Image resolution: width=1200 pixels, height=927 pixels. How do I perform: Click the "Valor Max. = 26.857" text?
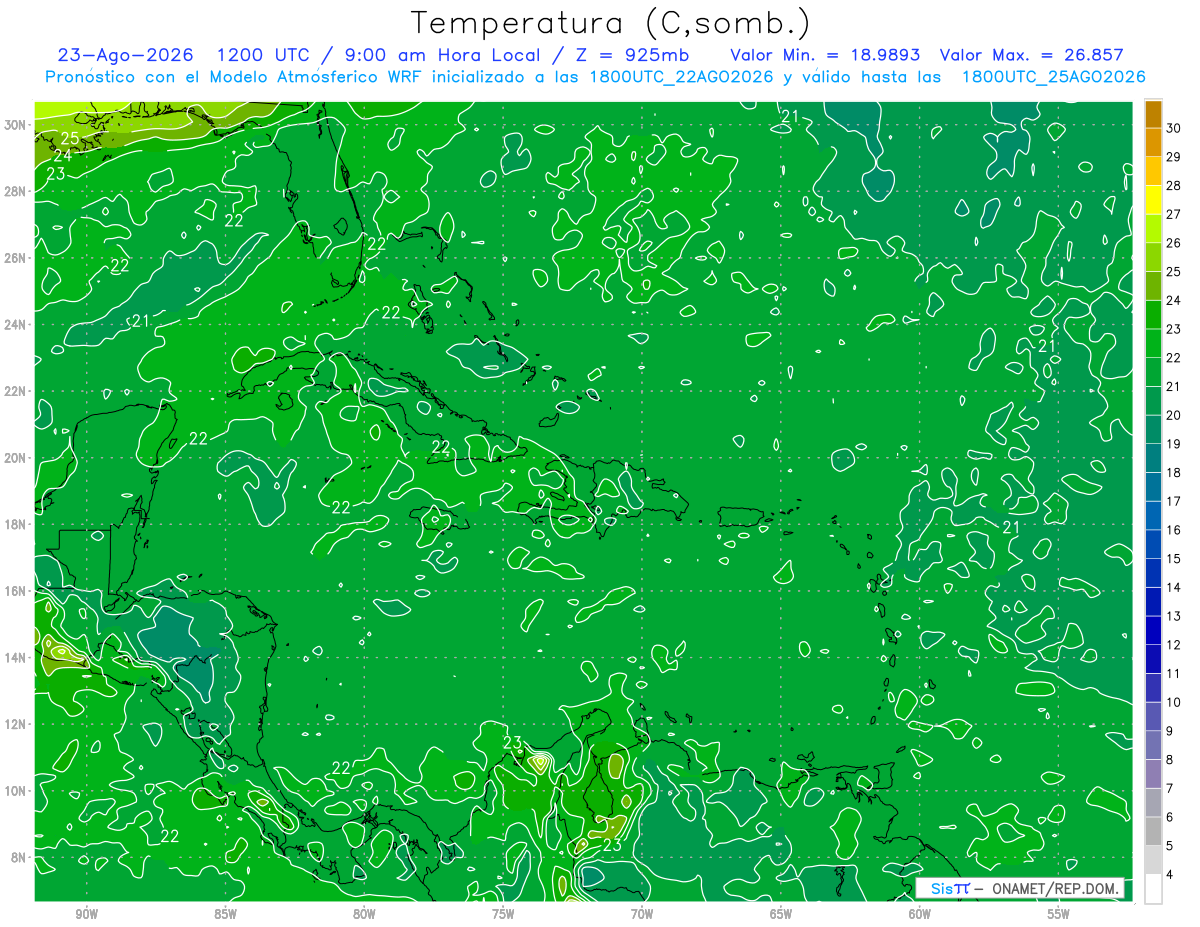click(x=1032, y=56)
